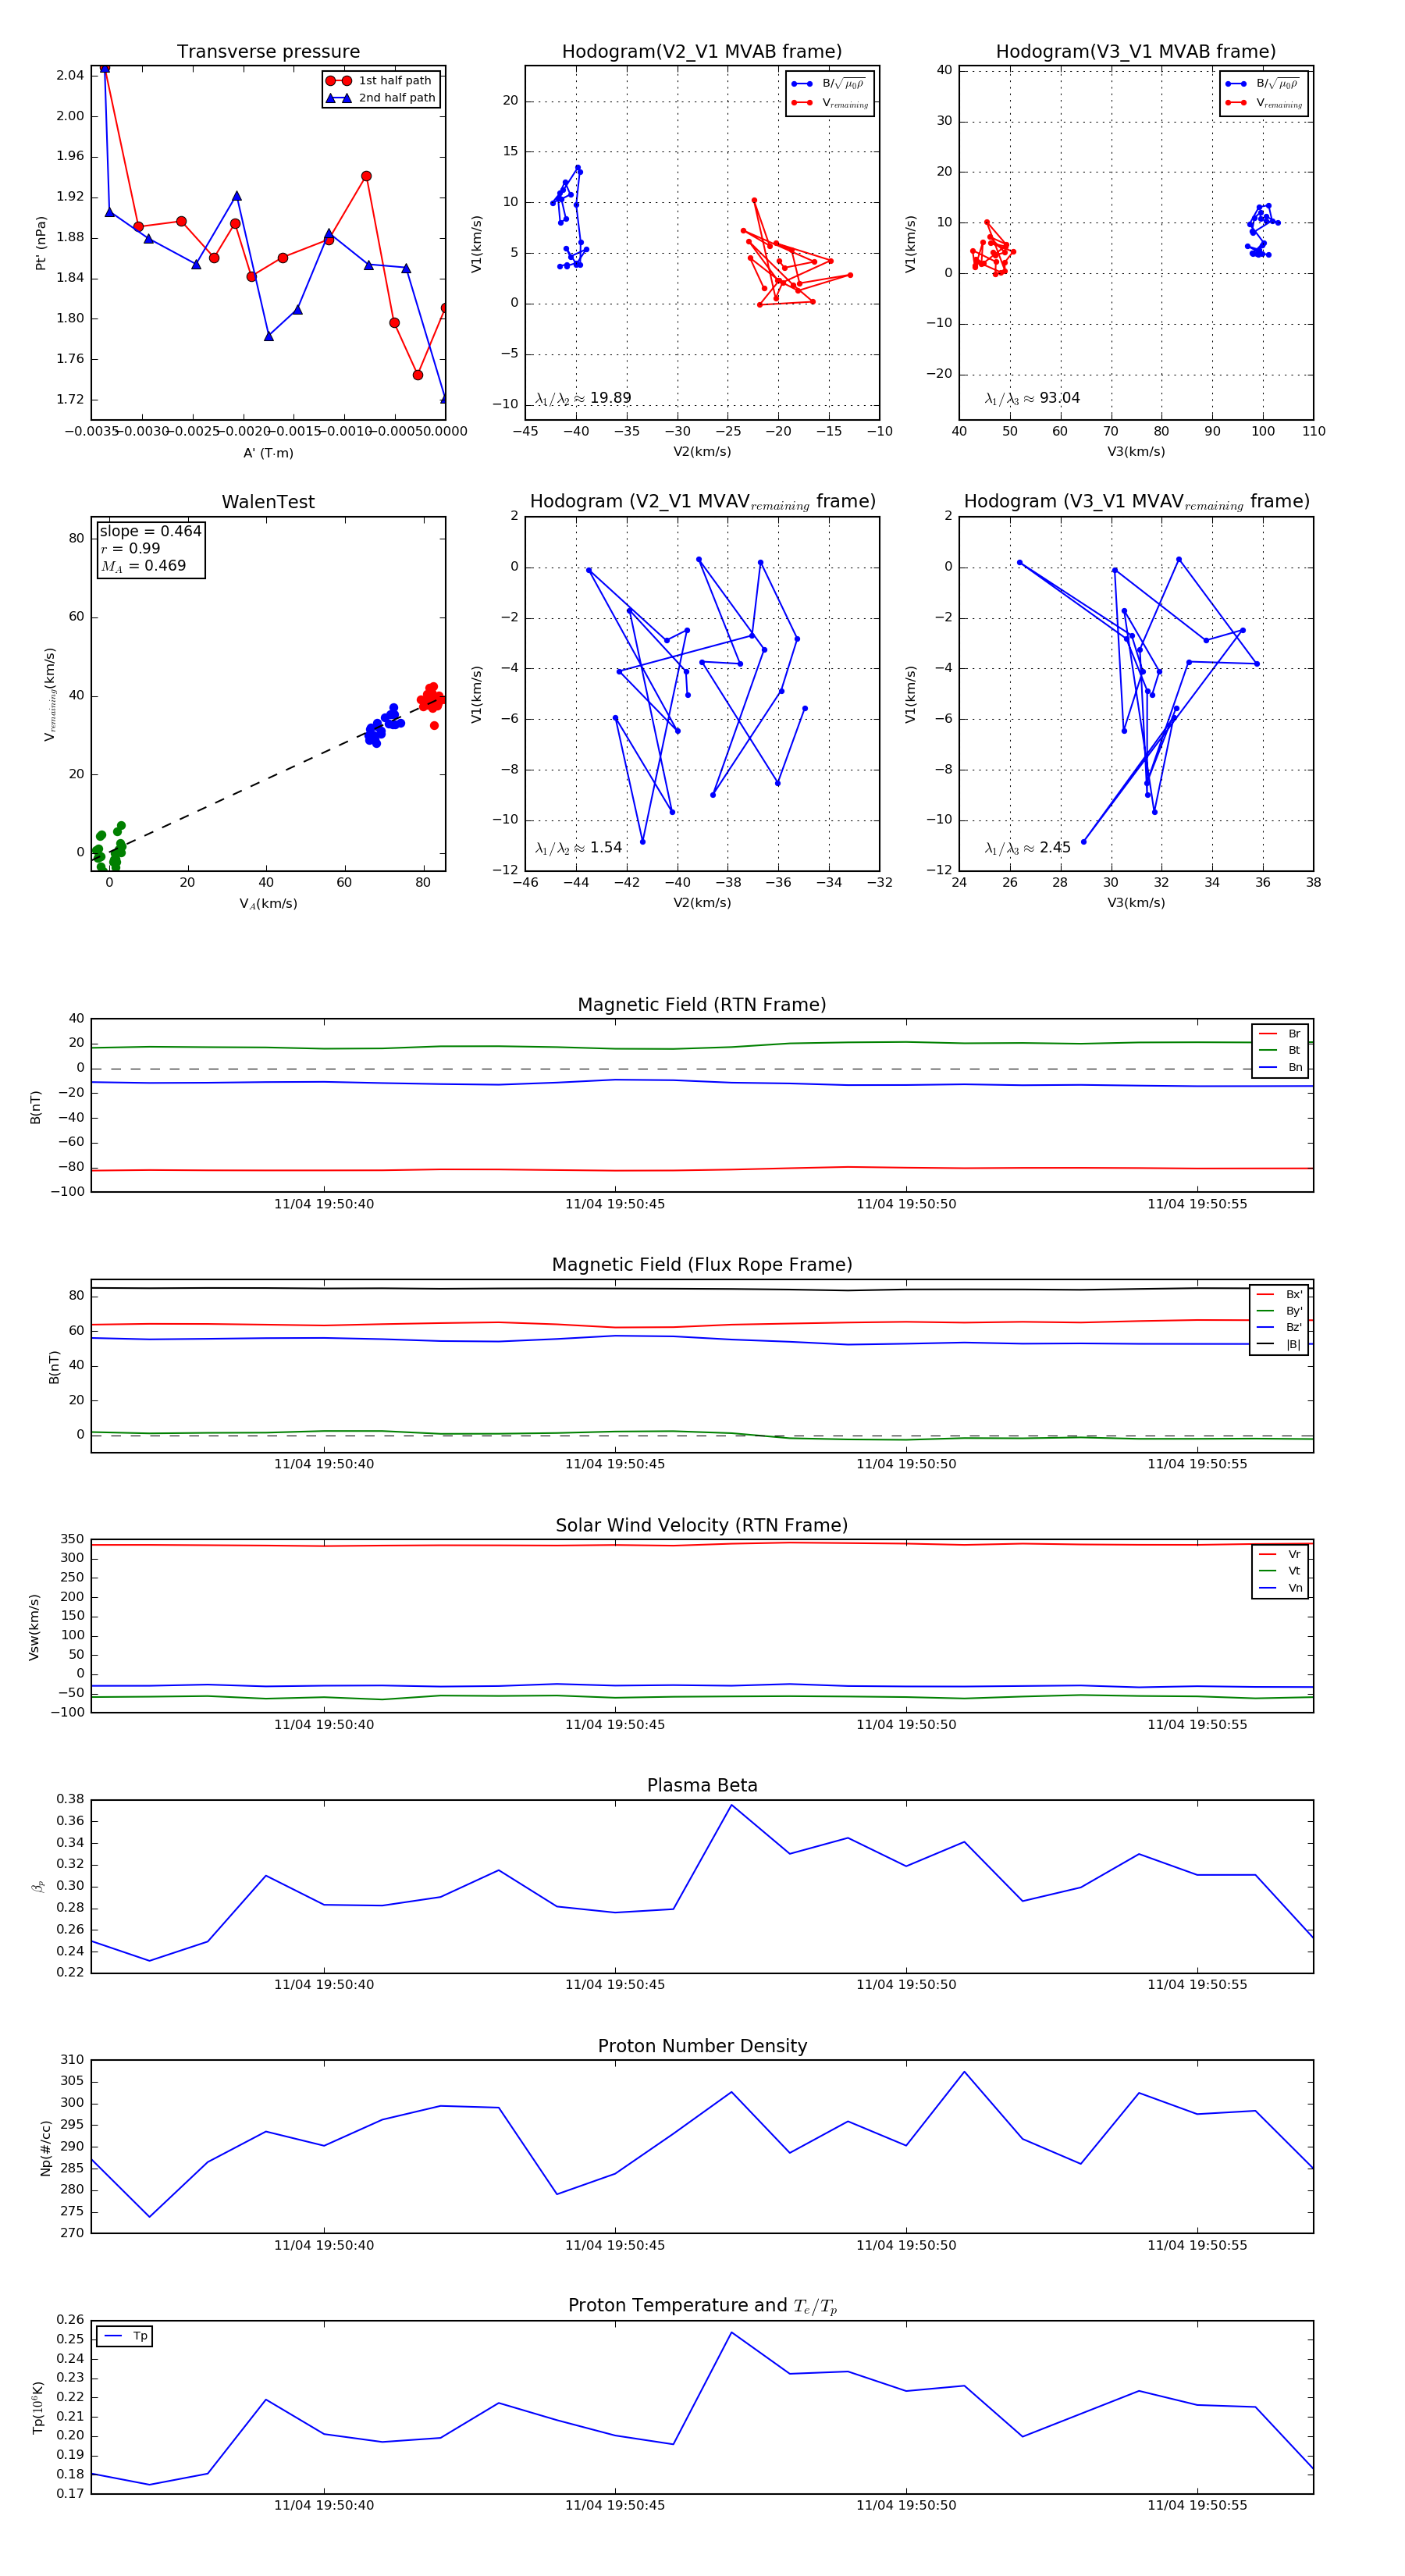
Task: Click 'Hodogram (V3_V1 MVAV remaining frame)' title
Action: point(1136,502)
